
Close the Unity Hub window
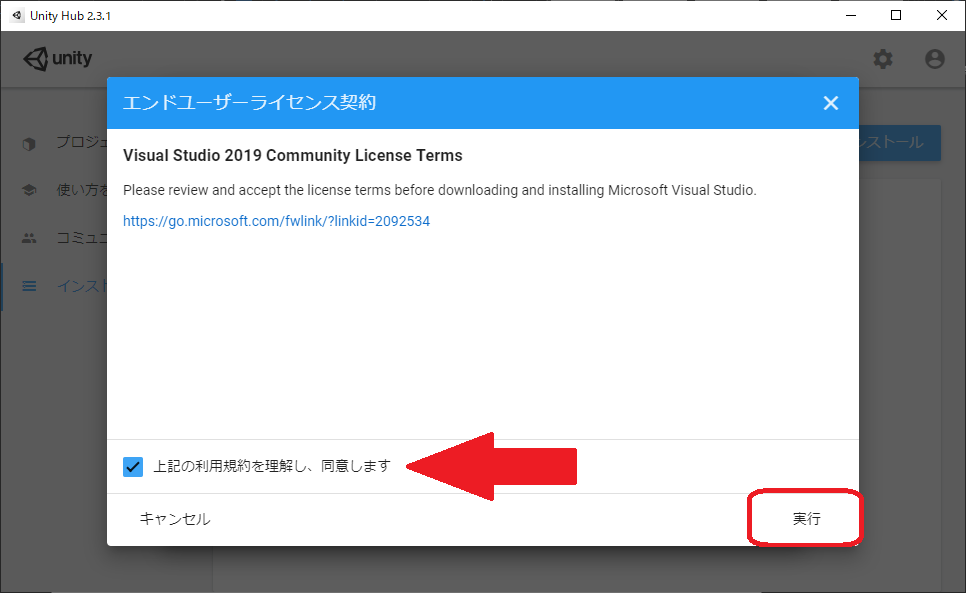(x=941, y=15)
